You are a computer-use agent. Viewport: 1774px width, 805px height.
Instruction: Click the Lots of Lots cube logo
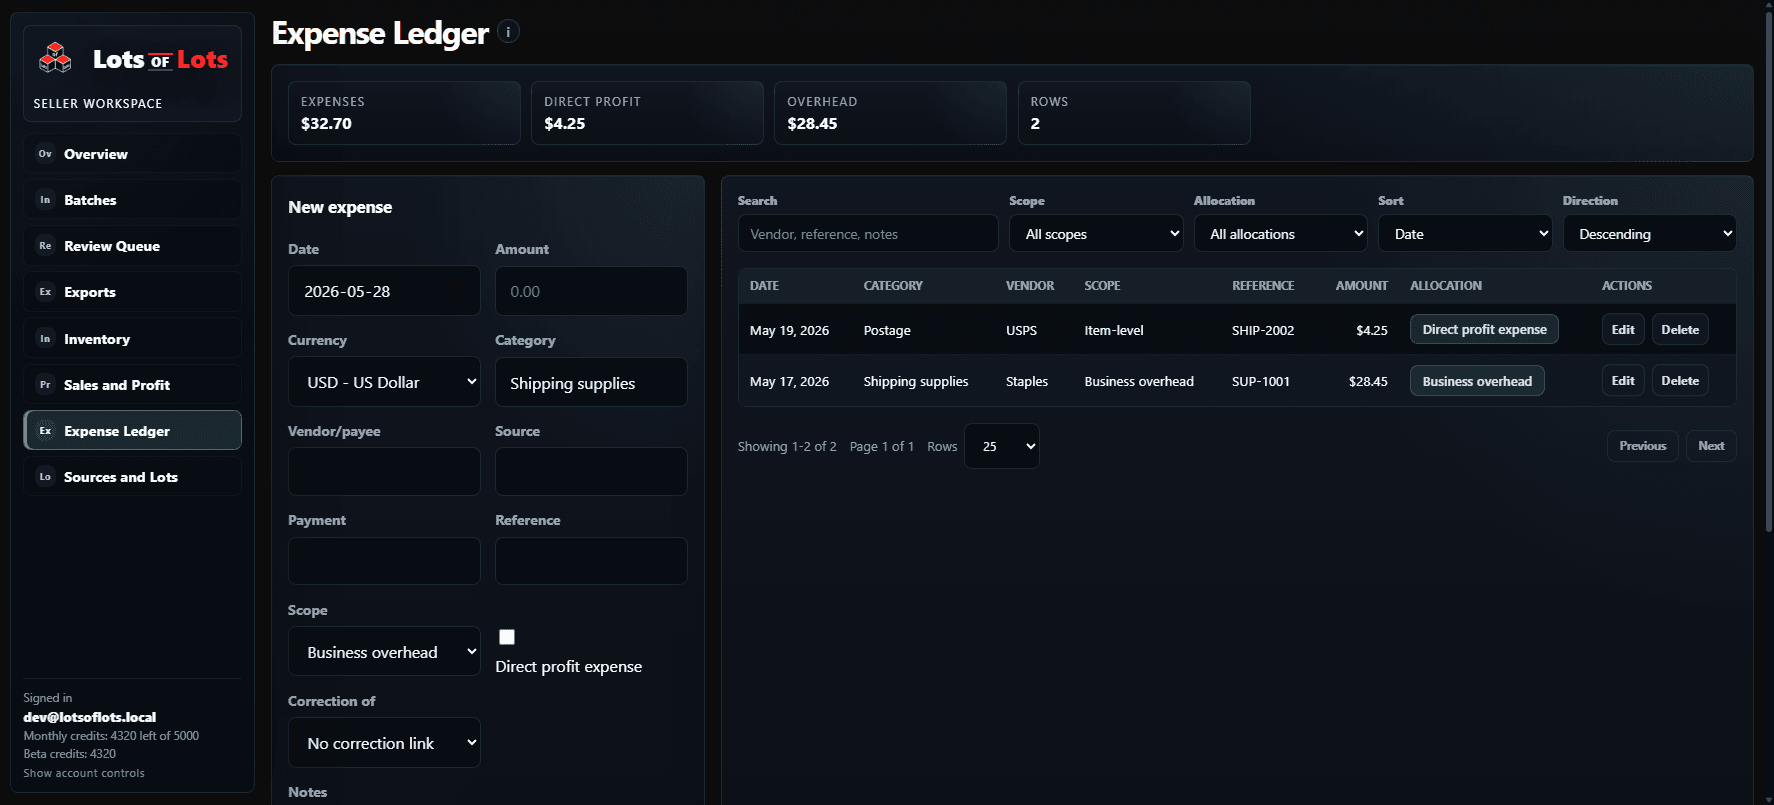point(55,59)
